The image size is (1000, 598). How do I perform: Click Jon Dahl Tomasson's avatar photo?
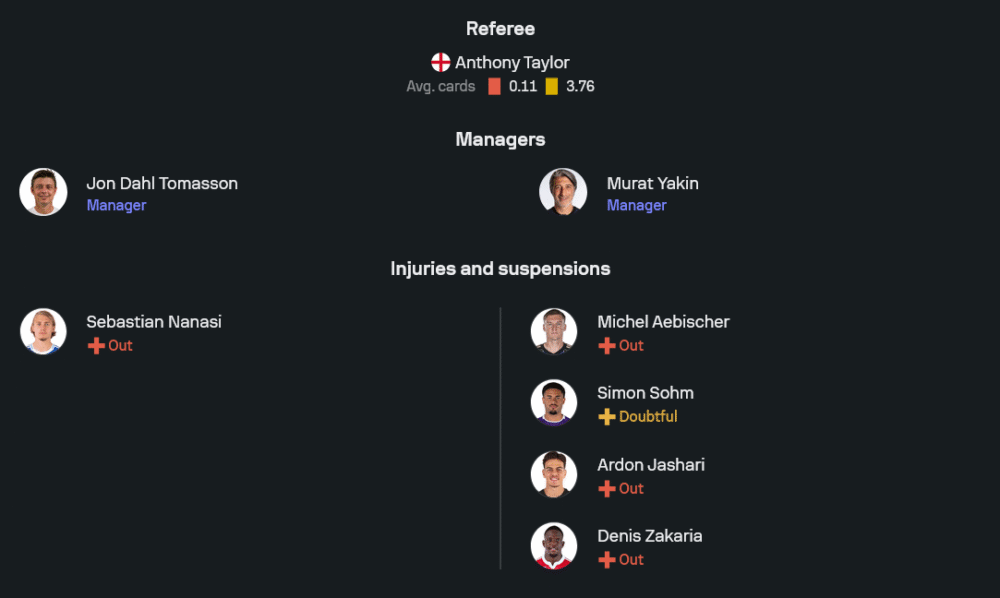pos(43,192)
